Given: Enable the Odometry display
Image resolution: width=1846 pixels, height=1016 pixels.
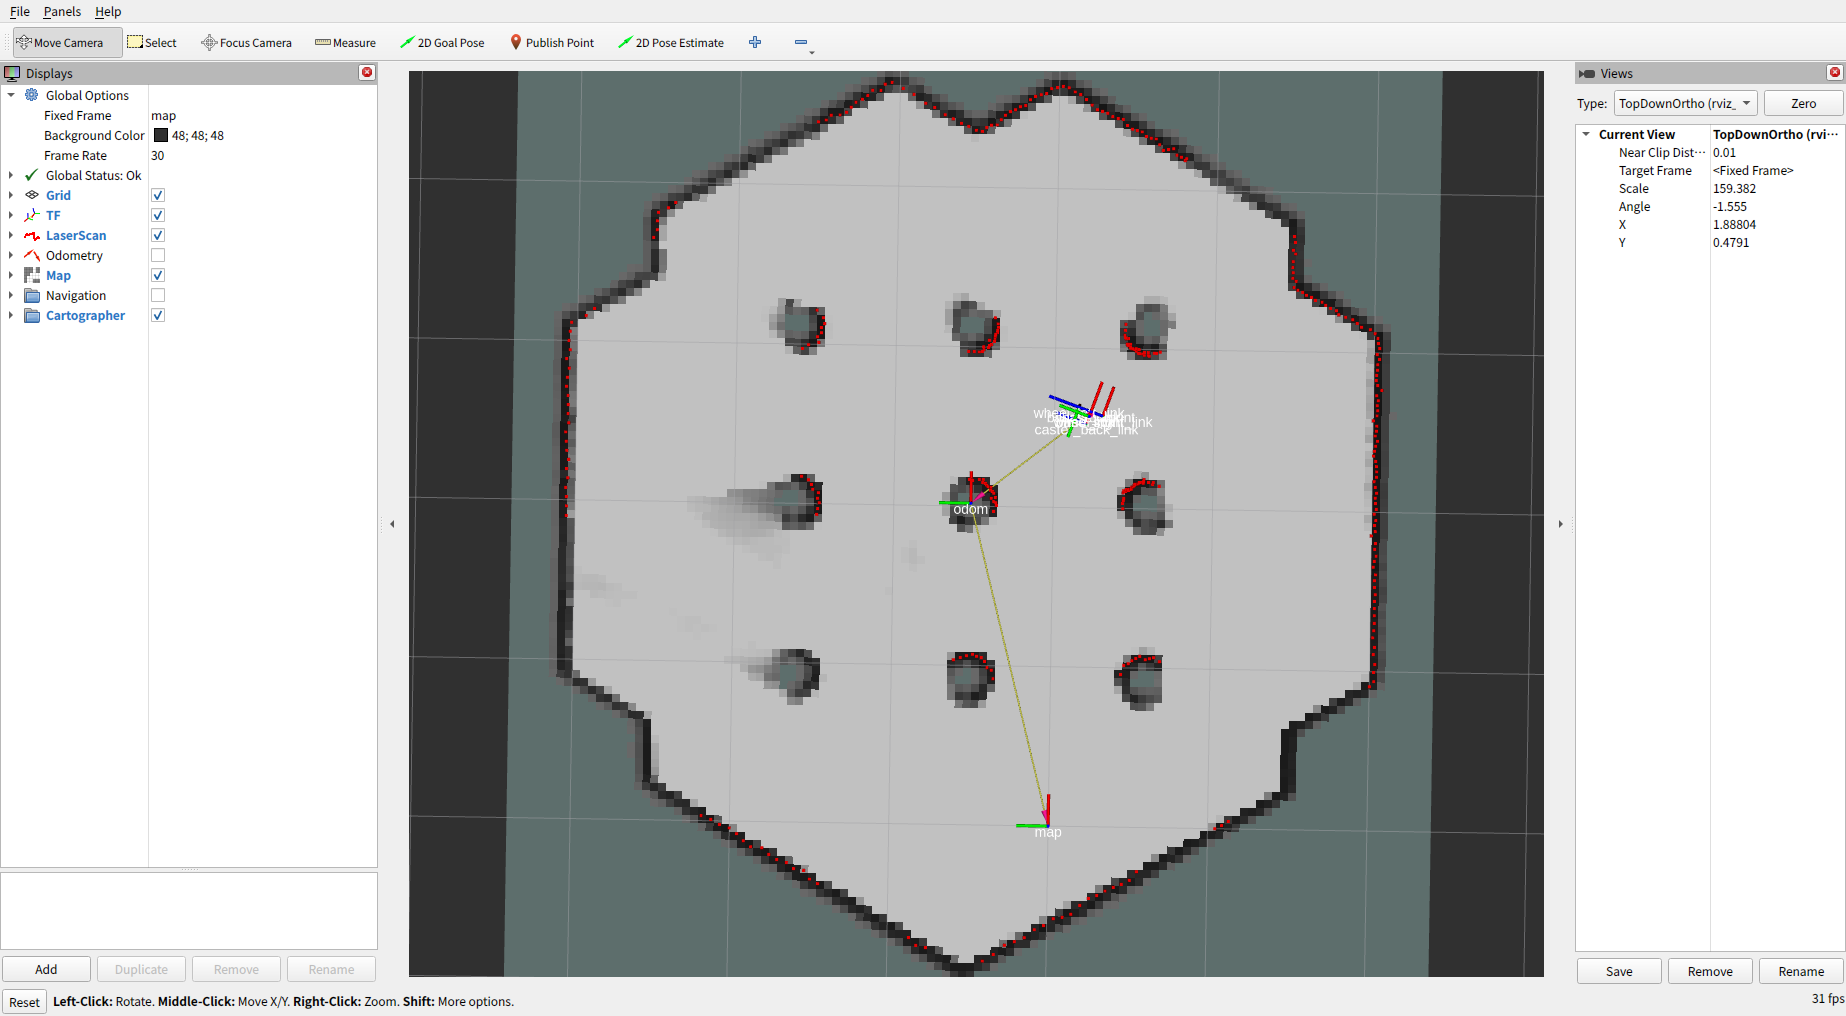Looking at the screenshot, I should point(157,255).
